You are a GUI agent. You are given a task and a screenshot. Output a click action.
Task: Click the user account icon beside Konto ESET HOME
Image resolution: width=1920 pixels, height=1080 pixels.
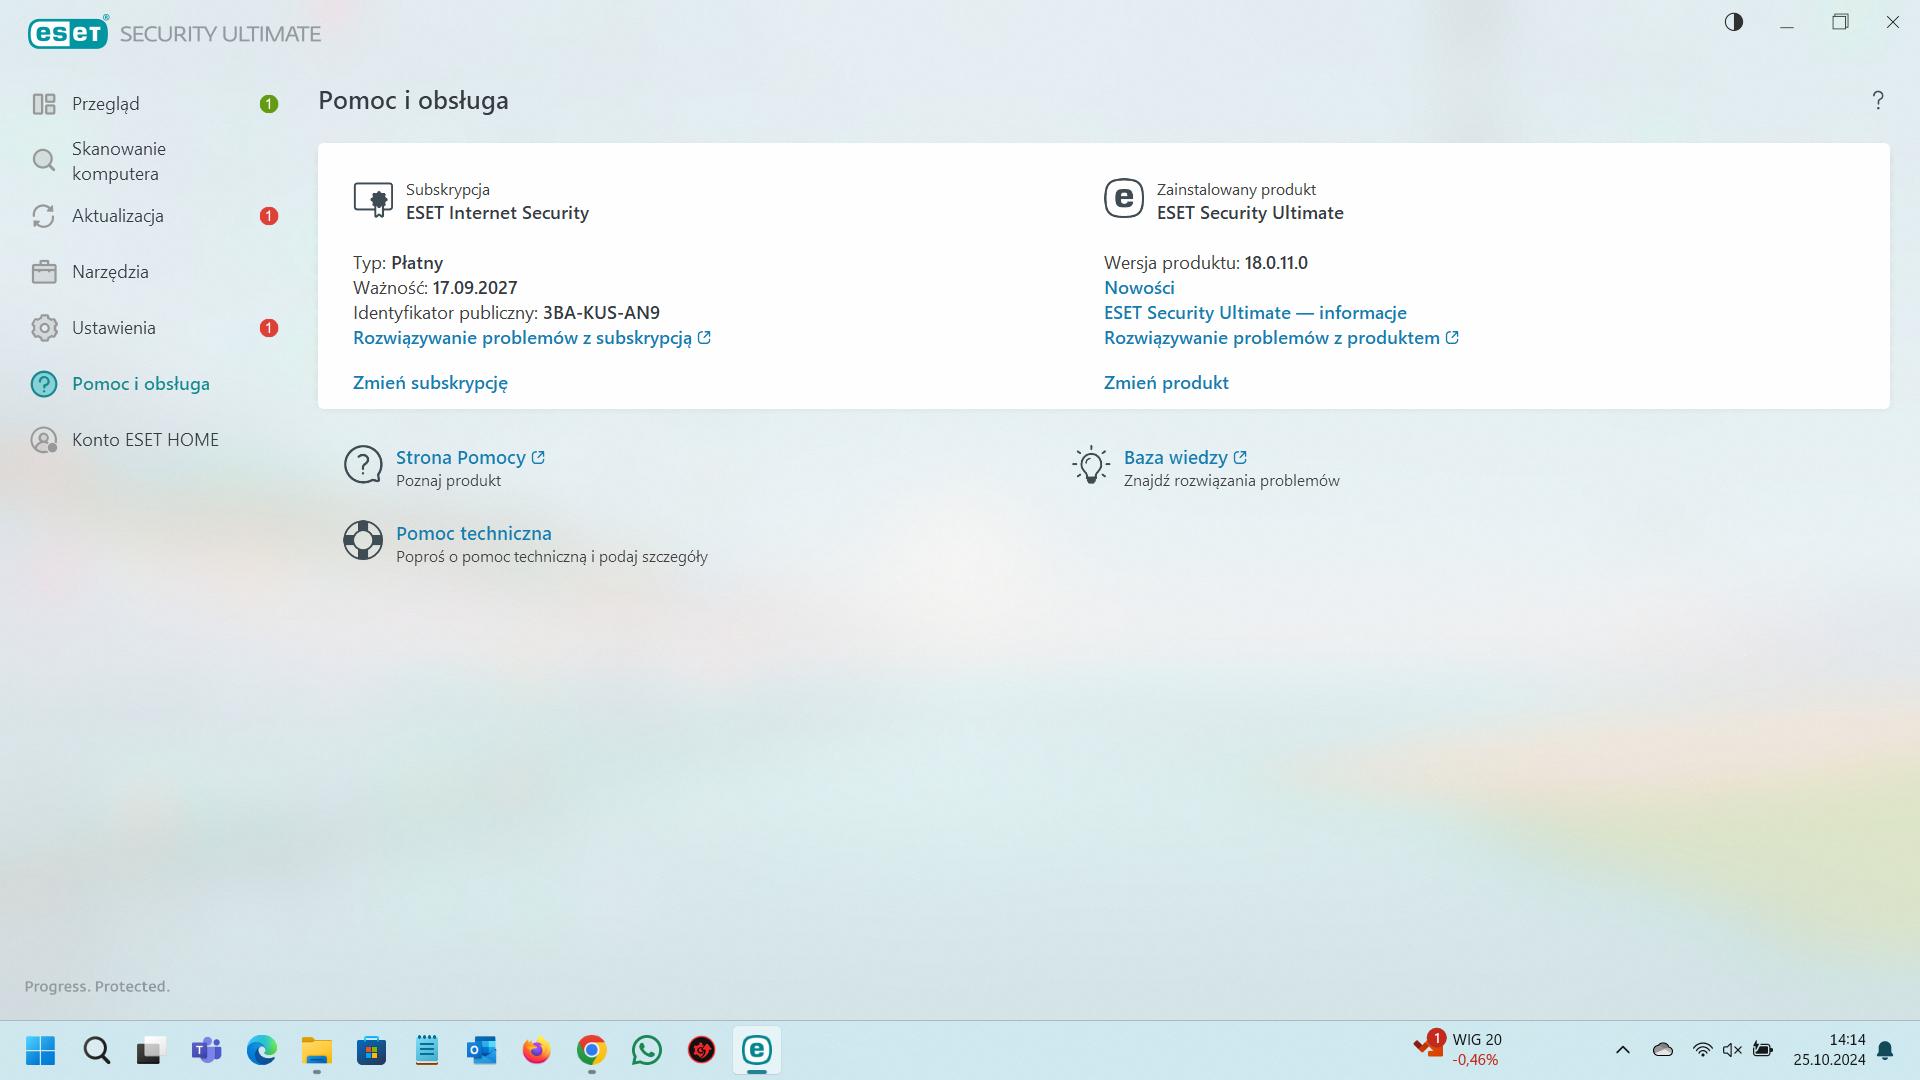click(44, 440)
